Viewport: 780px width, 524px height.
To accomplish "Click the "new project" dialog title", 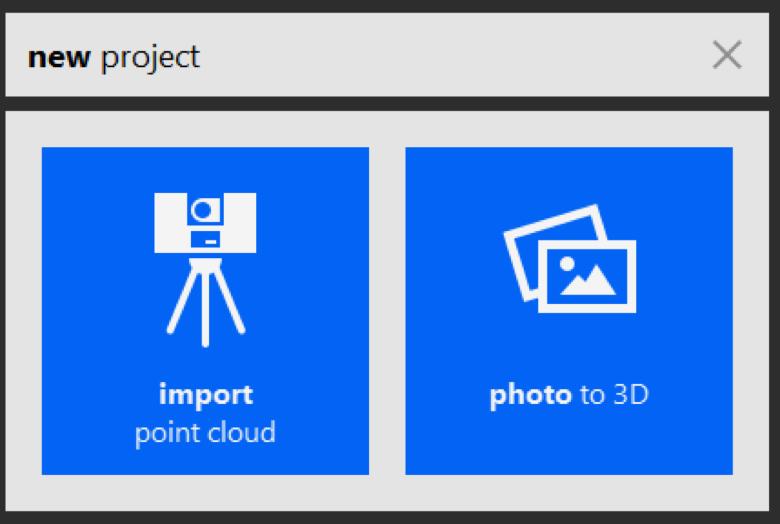I will point(114,58).
